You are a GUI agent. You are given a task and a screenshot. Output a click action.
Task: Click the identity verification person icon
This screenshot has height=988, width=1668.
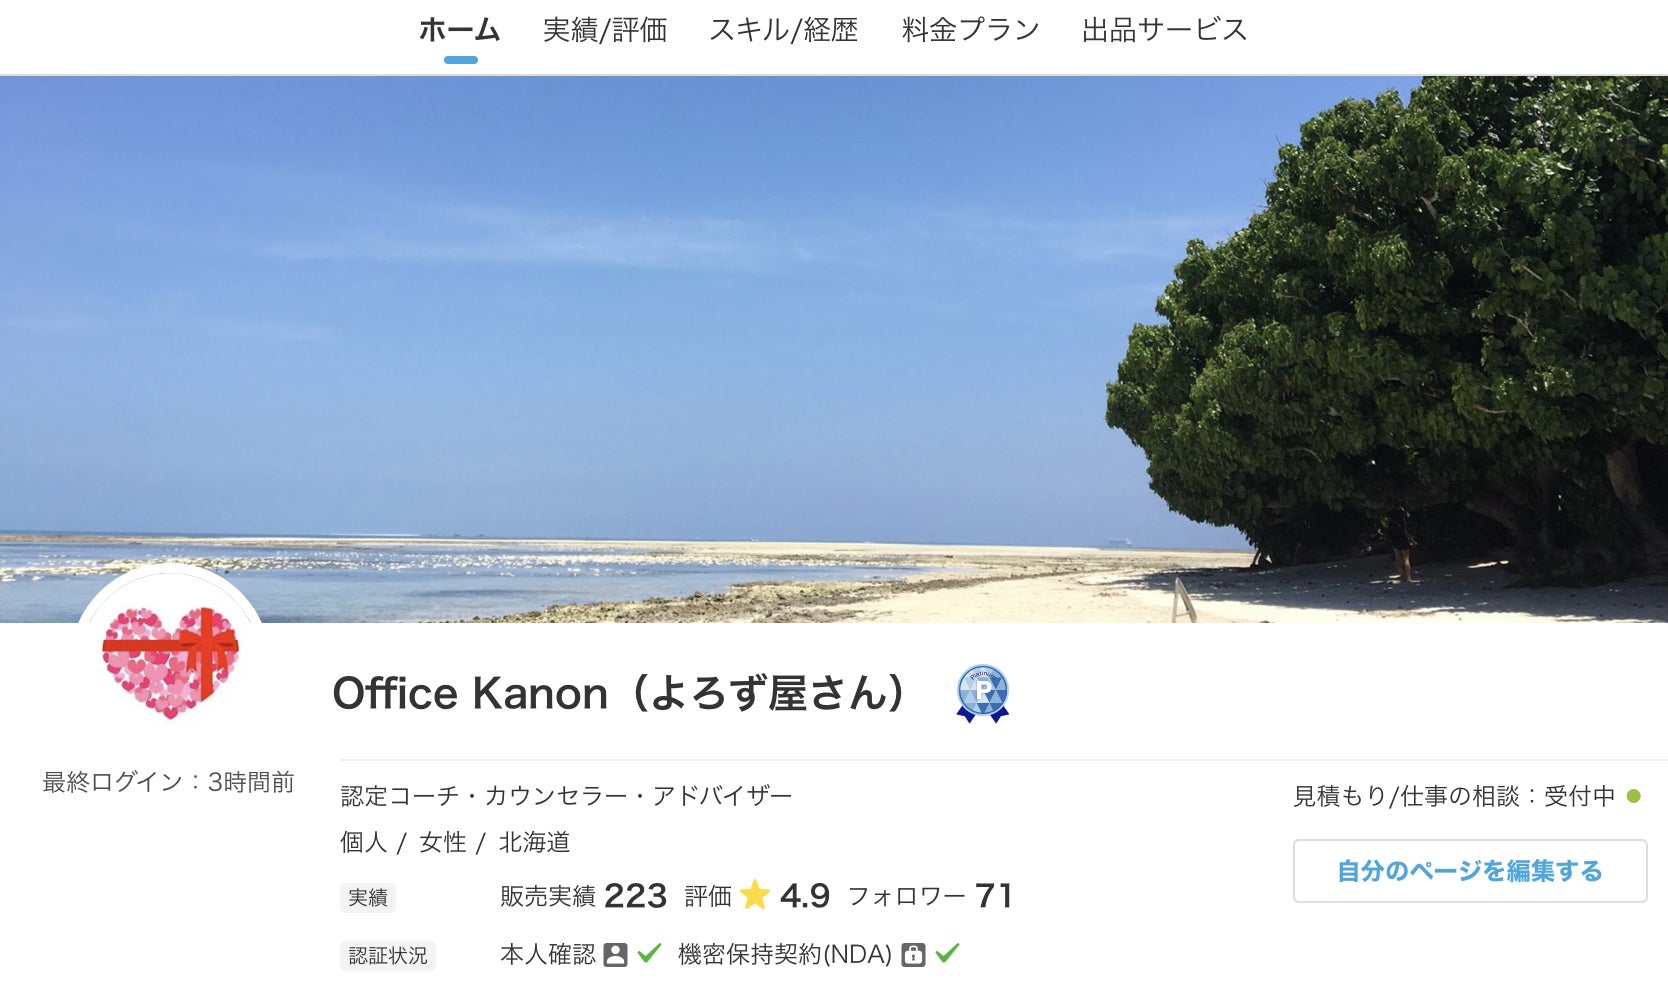[616, 955]
